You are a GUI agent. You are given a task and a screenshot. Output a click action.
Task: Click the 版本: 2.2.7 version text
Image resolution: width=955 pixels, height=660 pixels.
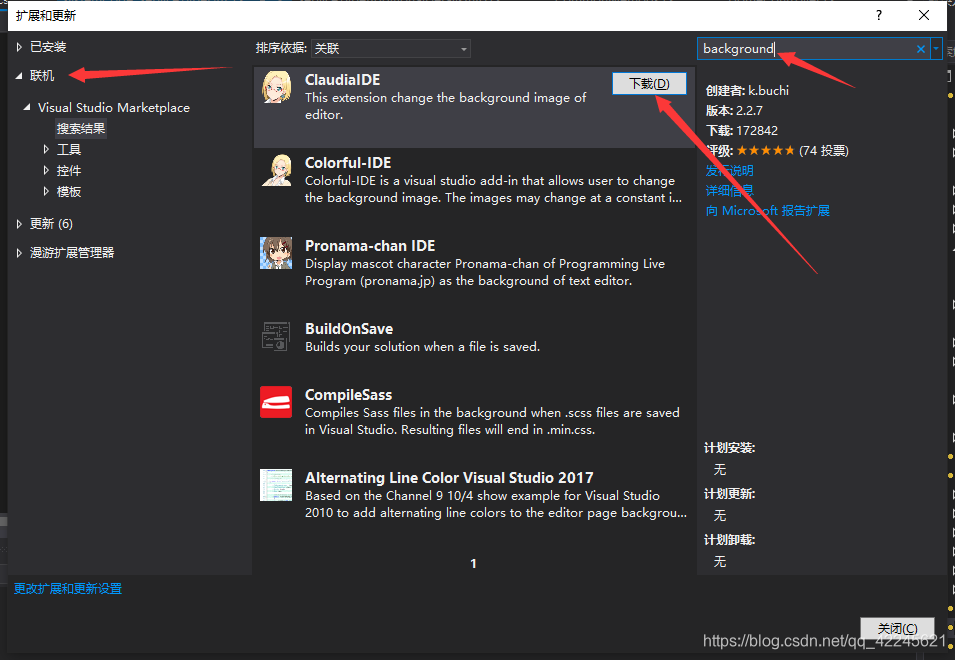(734, 111)
